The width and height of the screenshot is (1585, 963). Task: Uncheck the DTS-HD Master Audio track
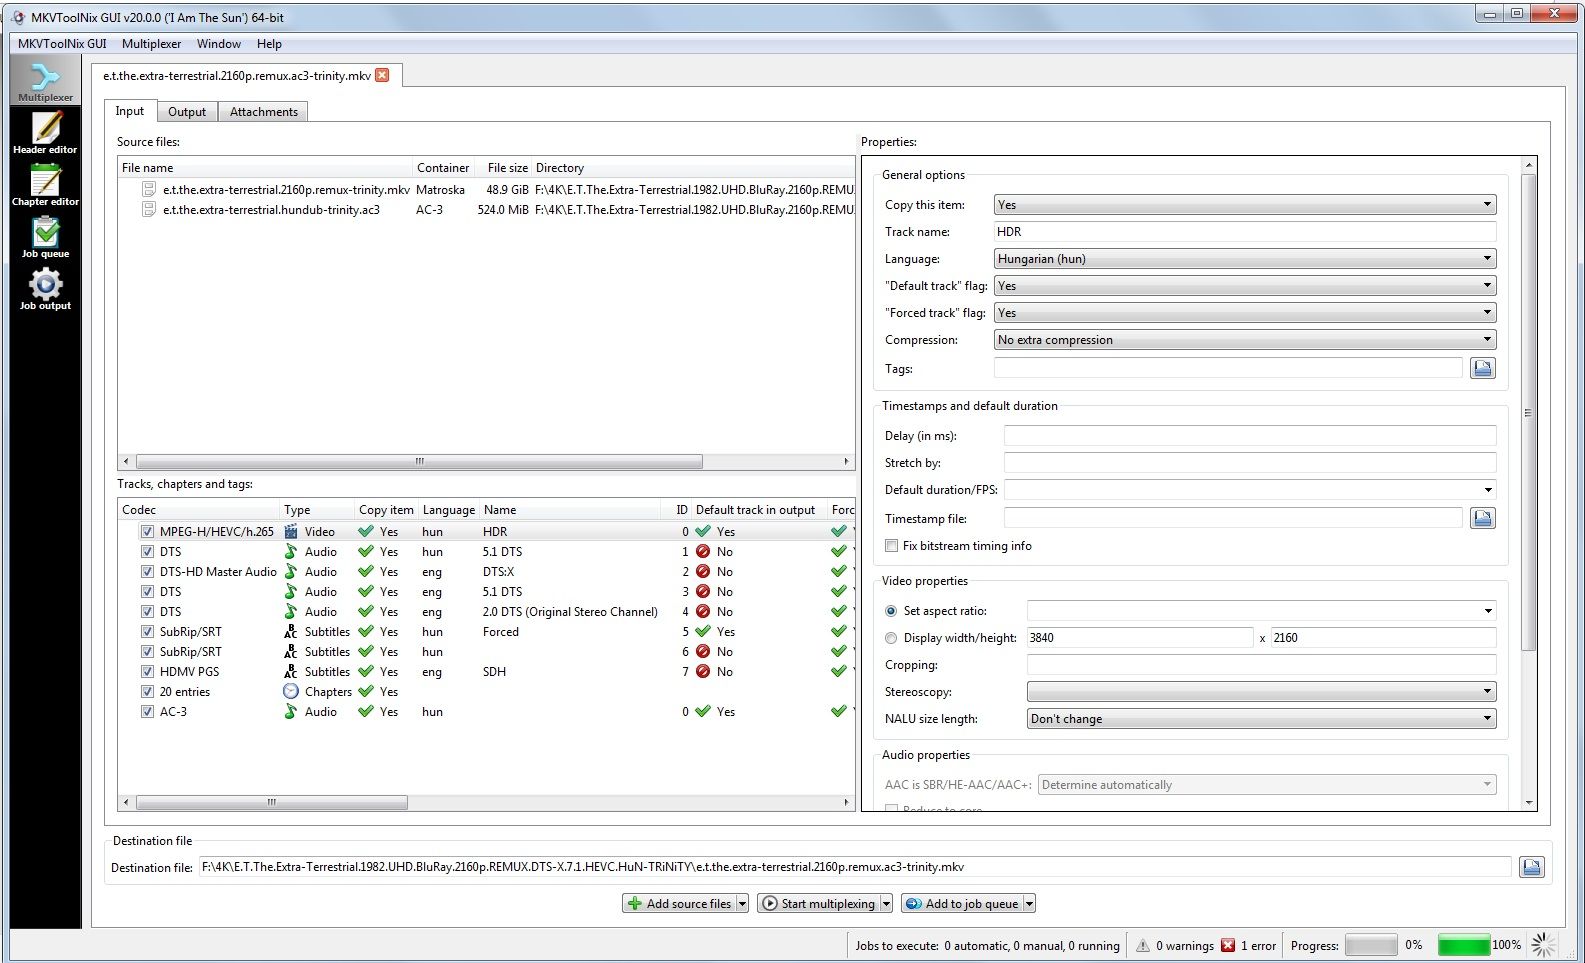point(147,572)
